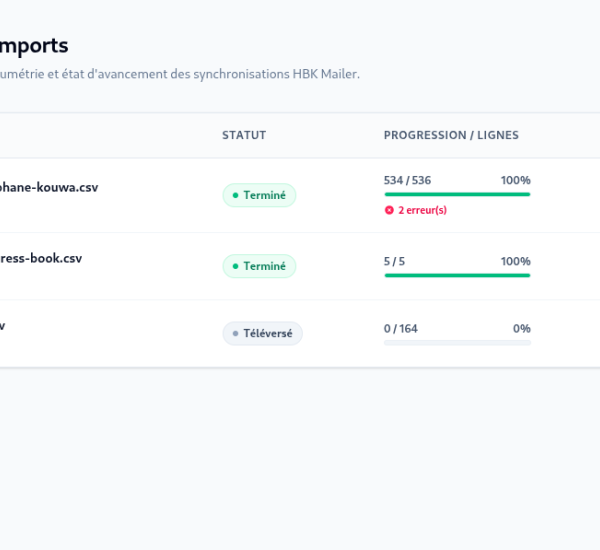This screenshot has height=550, width=600.
Task: Click the 534 / 536 progress bar
Action: (x=457, y=194)
